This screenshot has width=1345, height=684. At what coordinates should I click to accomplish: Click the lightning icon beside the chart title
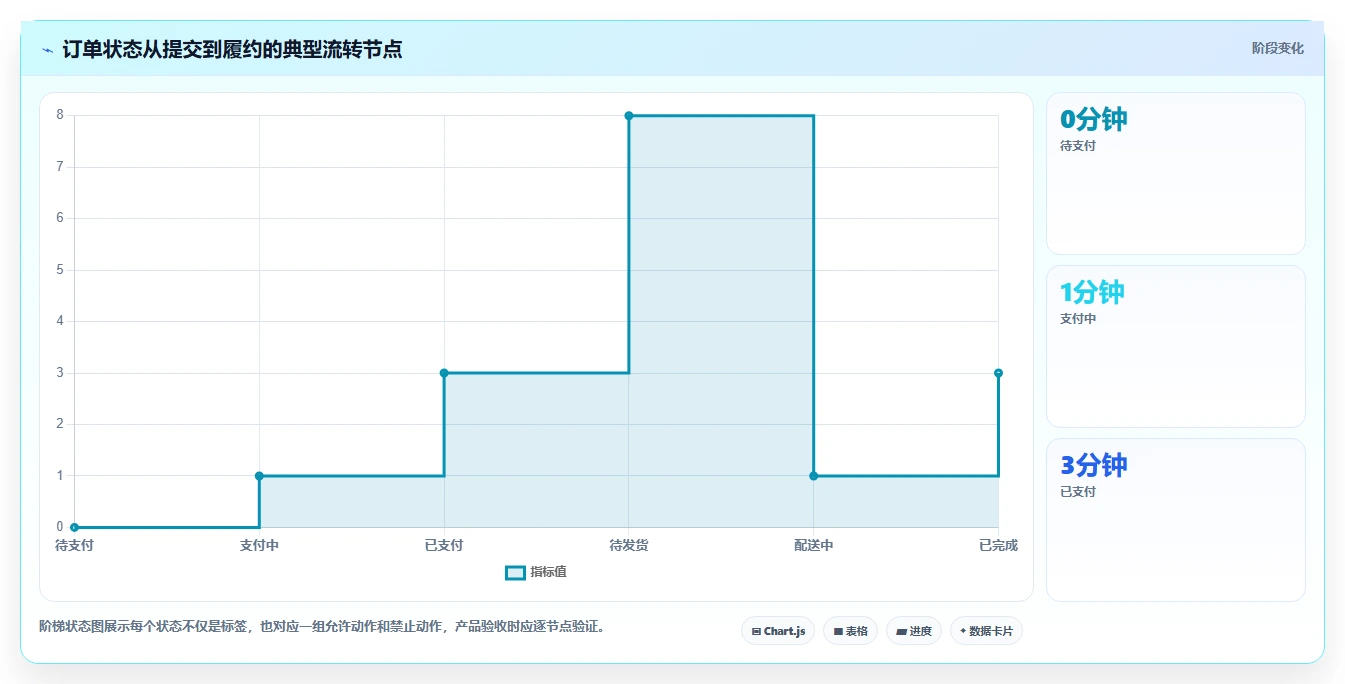tap(47, 50)
